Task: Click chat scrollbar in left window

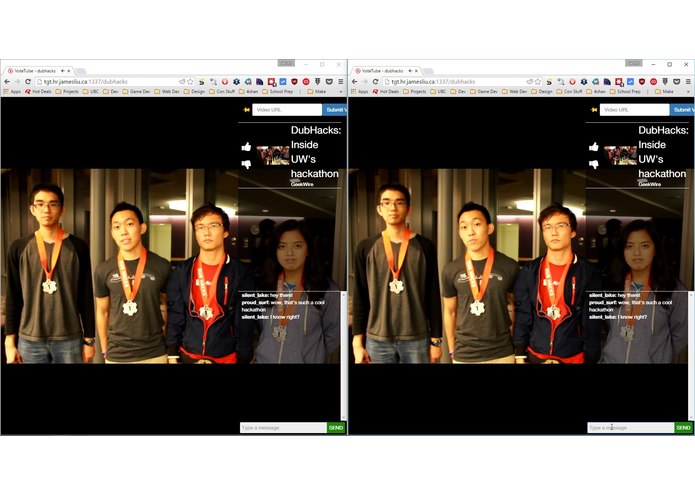Action: [x=343, y=355]
